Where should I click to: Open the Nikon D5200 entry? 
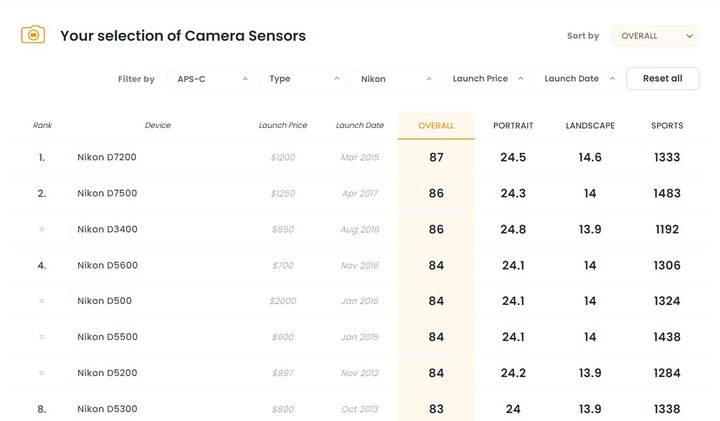click(107, 373)
